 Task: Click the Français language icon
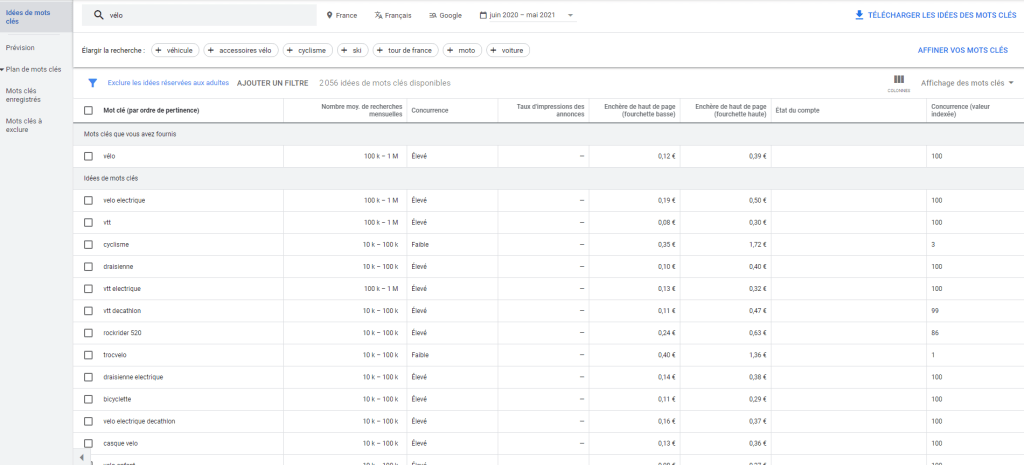click(x=378, y=15)
